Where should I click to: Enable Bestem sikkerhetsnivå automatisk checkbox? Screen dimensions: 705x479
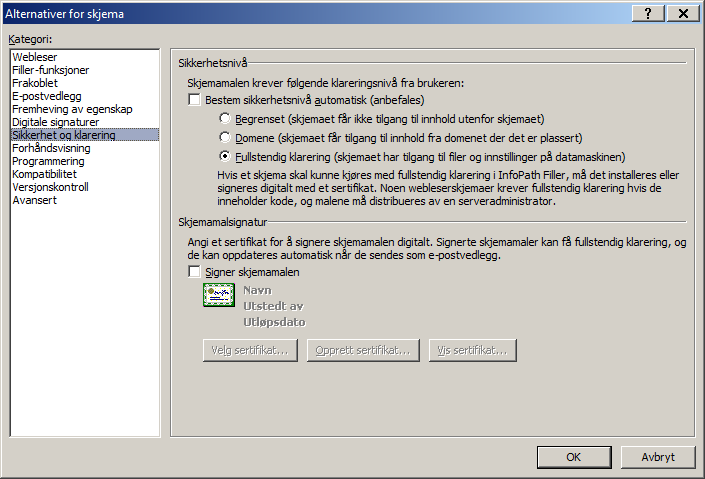point(194,99)
